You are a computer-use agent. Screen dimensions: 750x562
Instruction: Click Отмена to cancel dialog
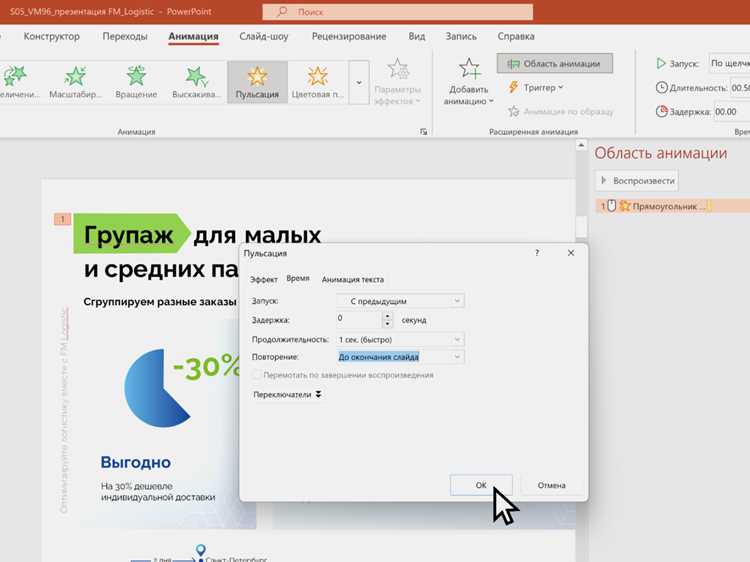point(551,485)
